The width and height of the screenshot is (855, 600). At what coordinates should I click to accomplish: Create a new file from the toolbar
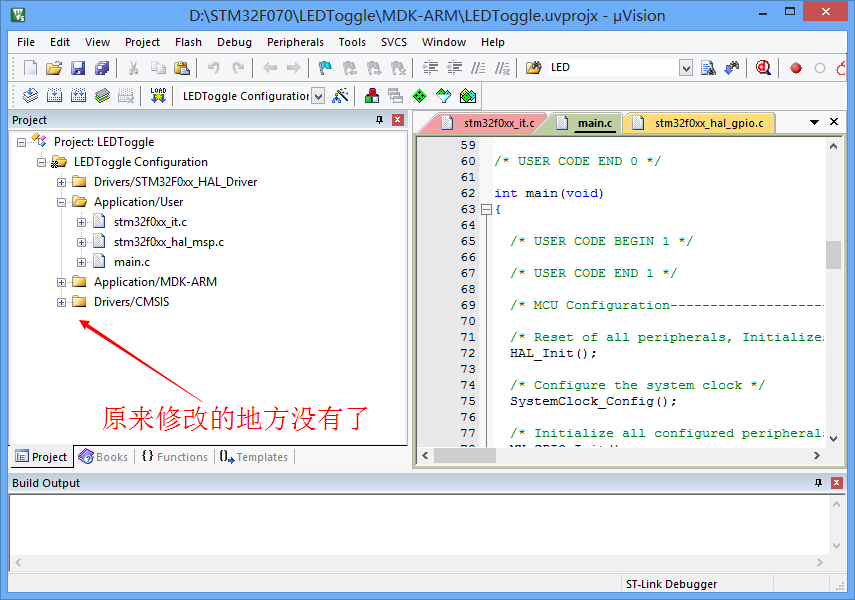[31, 68]
